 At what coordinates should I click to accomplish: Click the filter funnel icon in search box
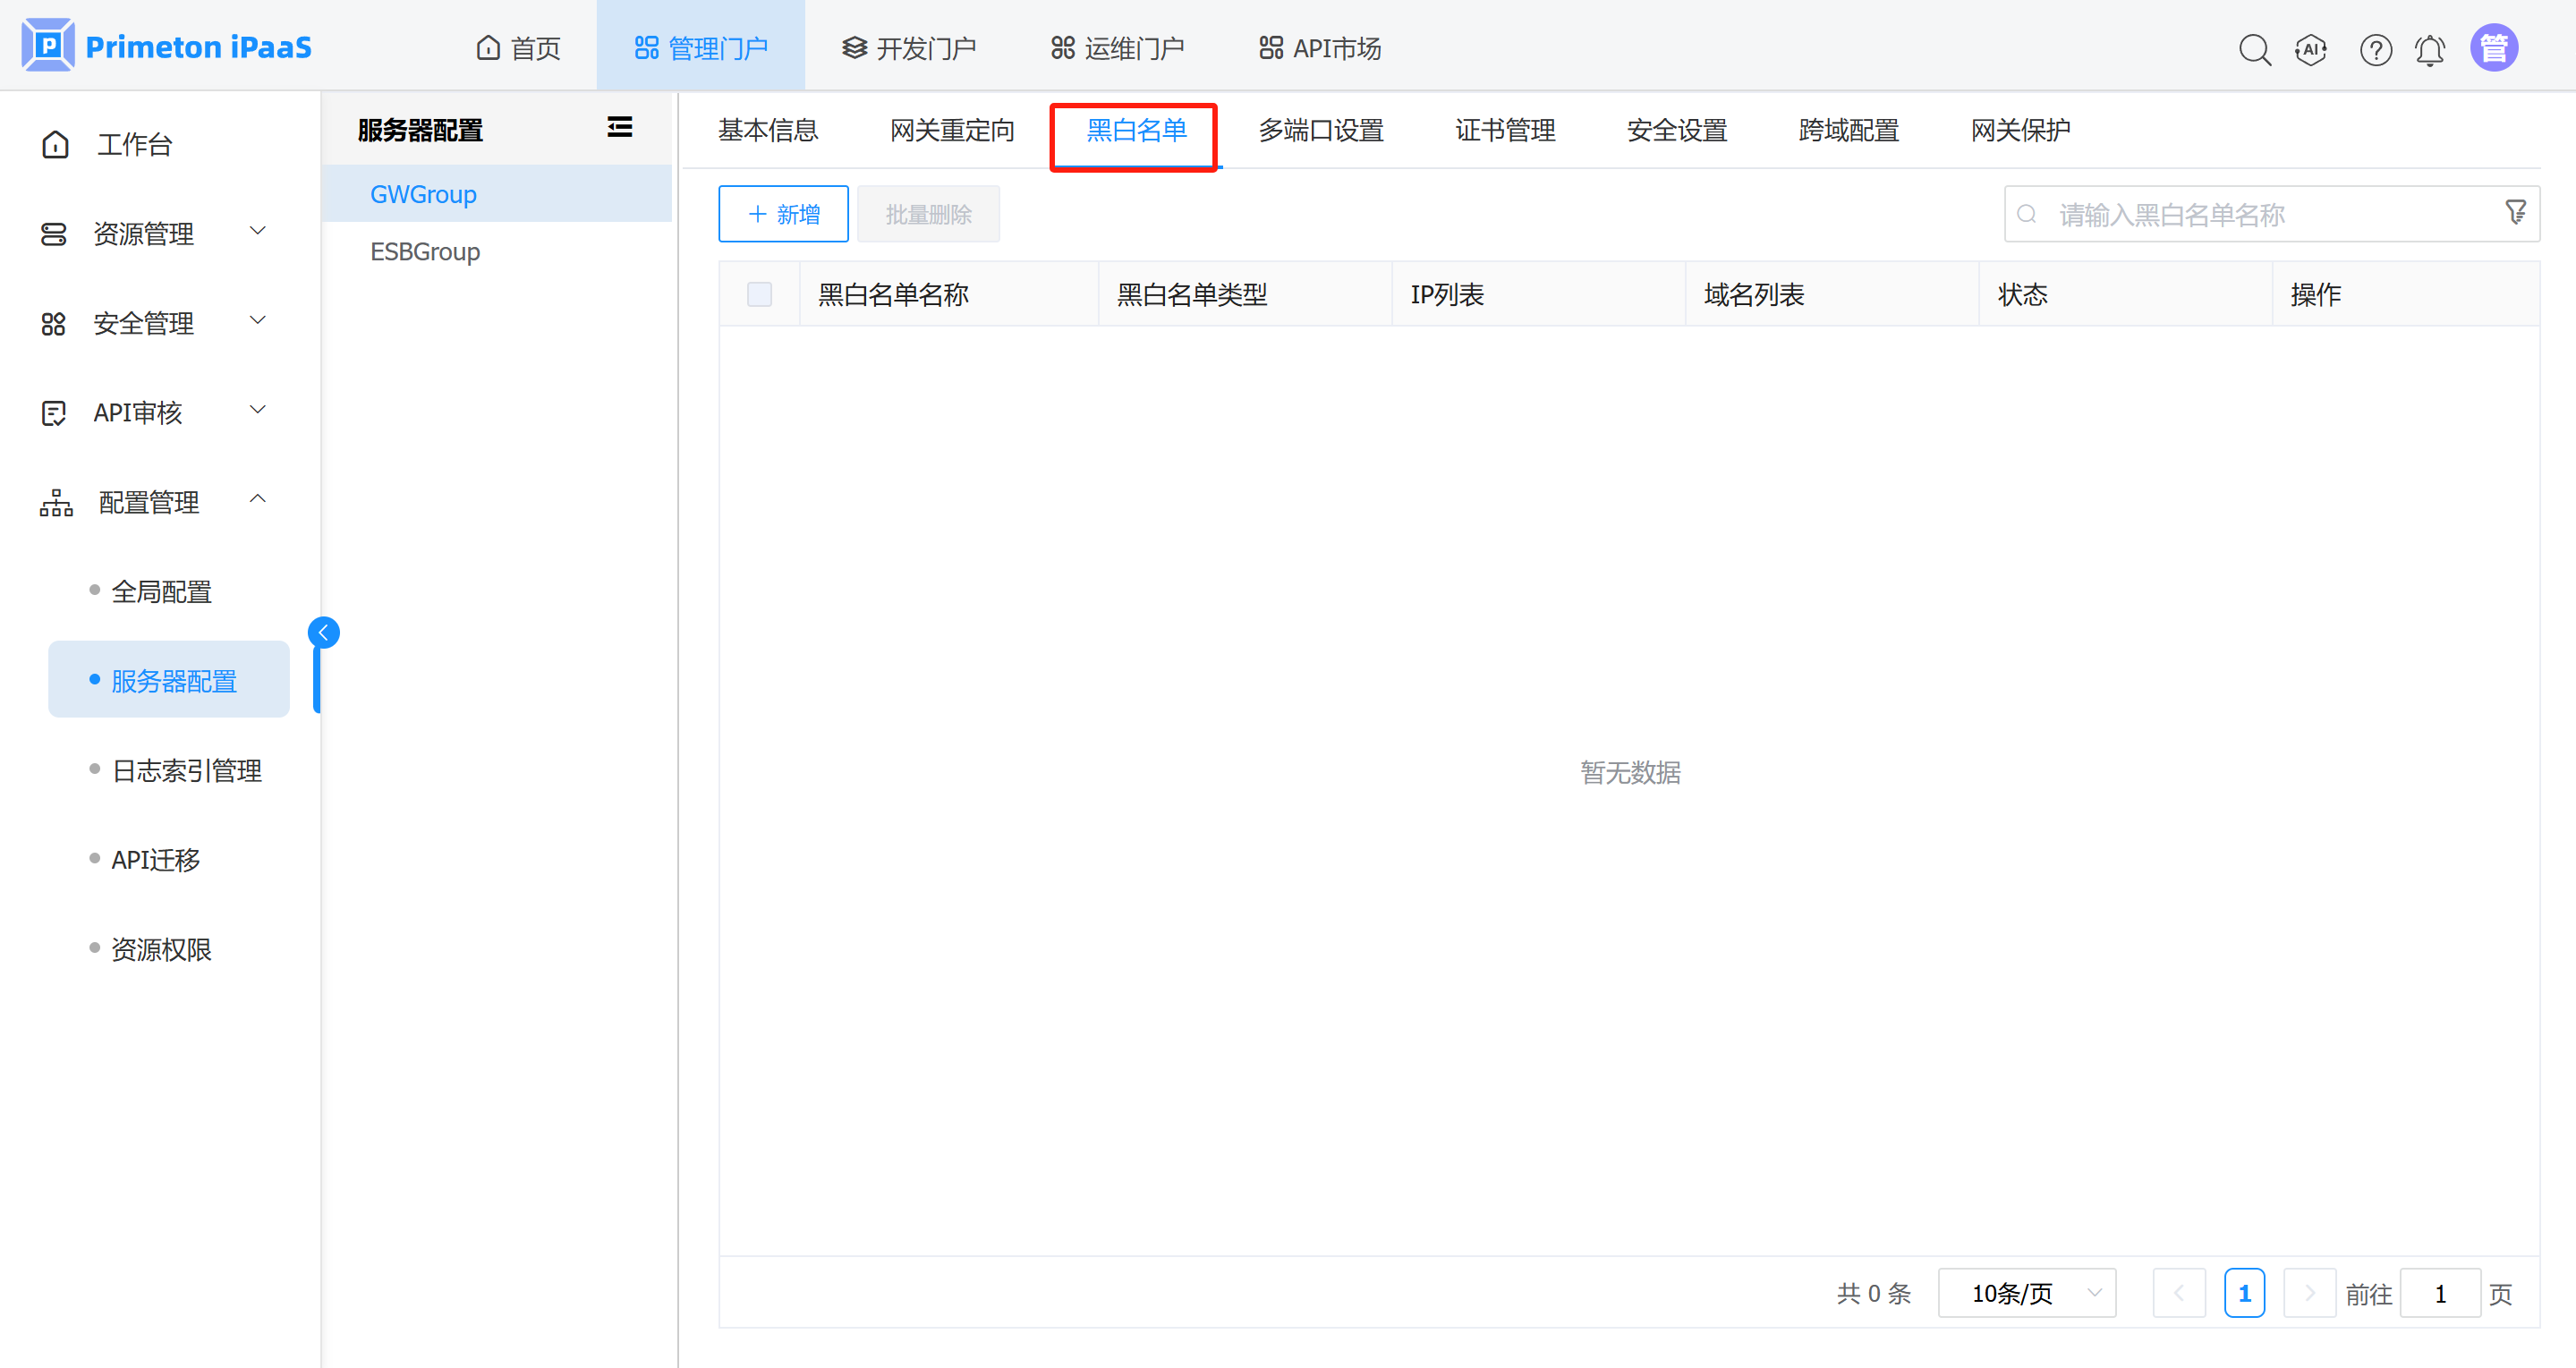pyautogui.click(x=2515, y=212)
